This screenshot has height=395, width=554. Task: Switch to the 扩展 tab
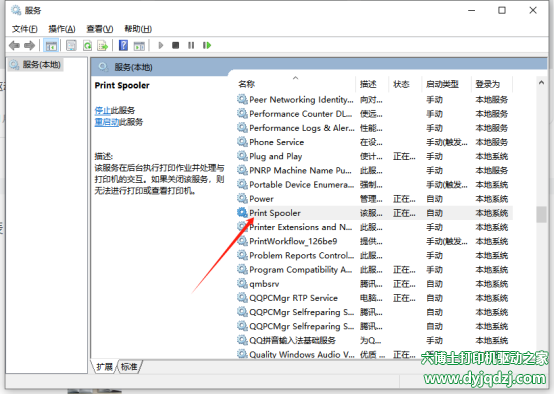104,367
